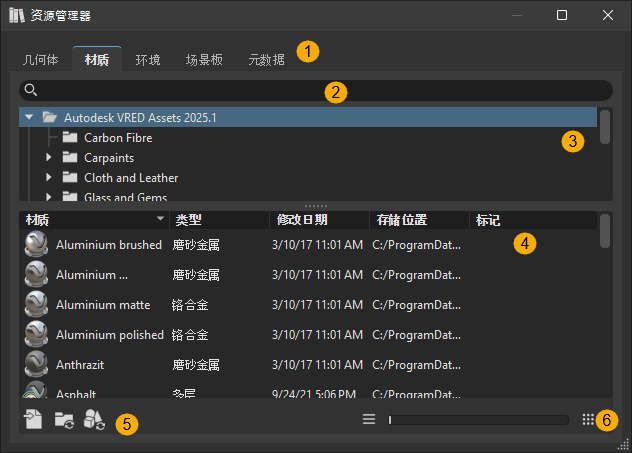Click the Aluminium polished material preview ball
632x453 pixels.
pyautogui.click(x=36, y=335)
